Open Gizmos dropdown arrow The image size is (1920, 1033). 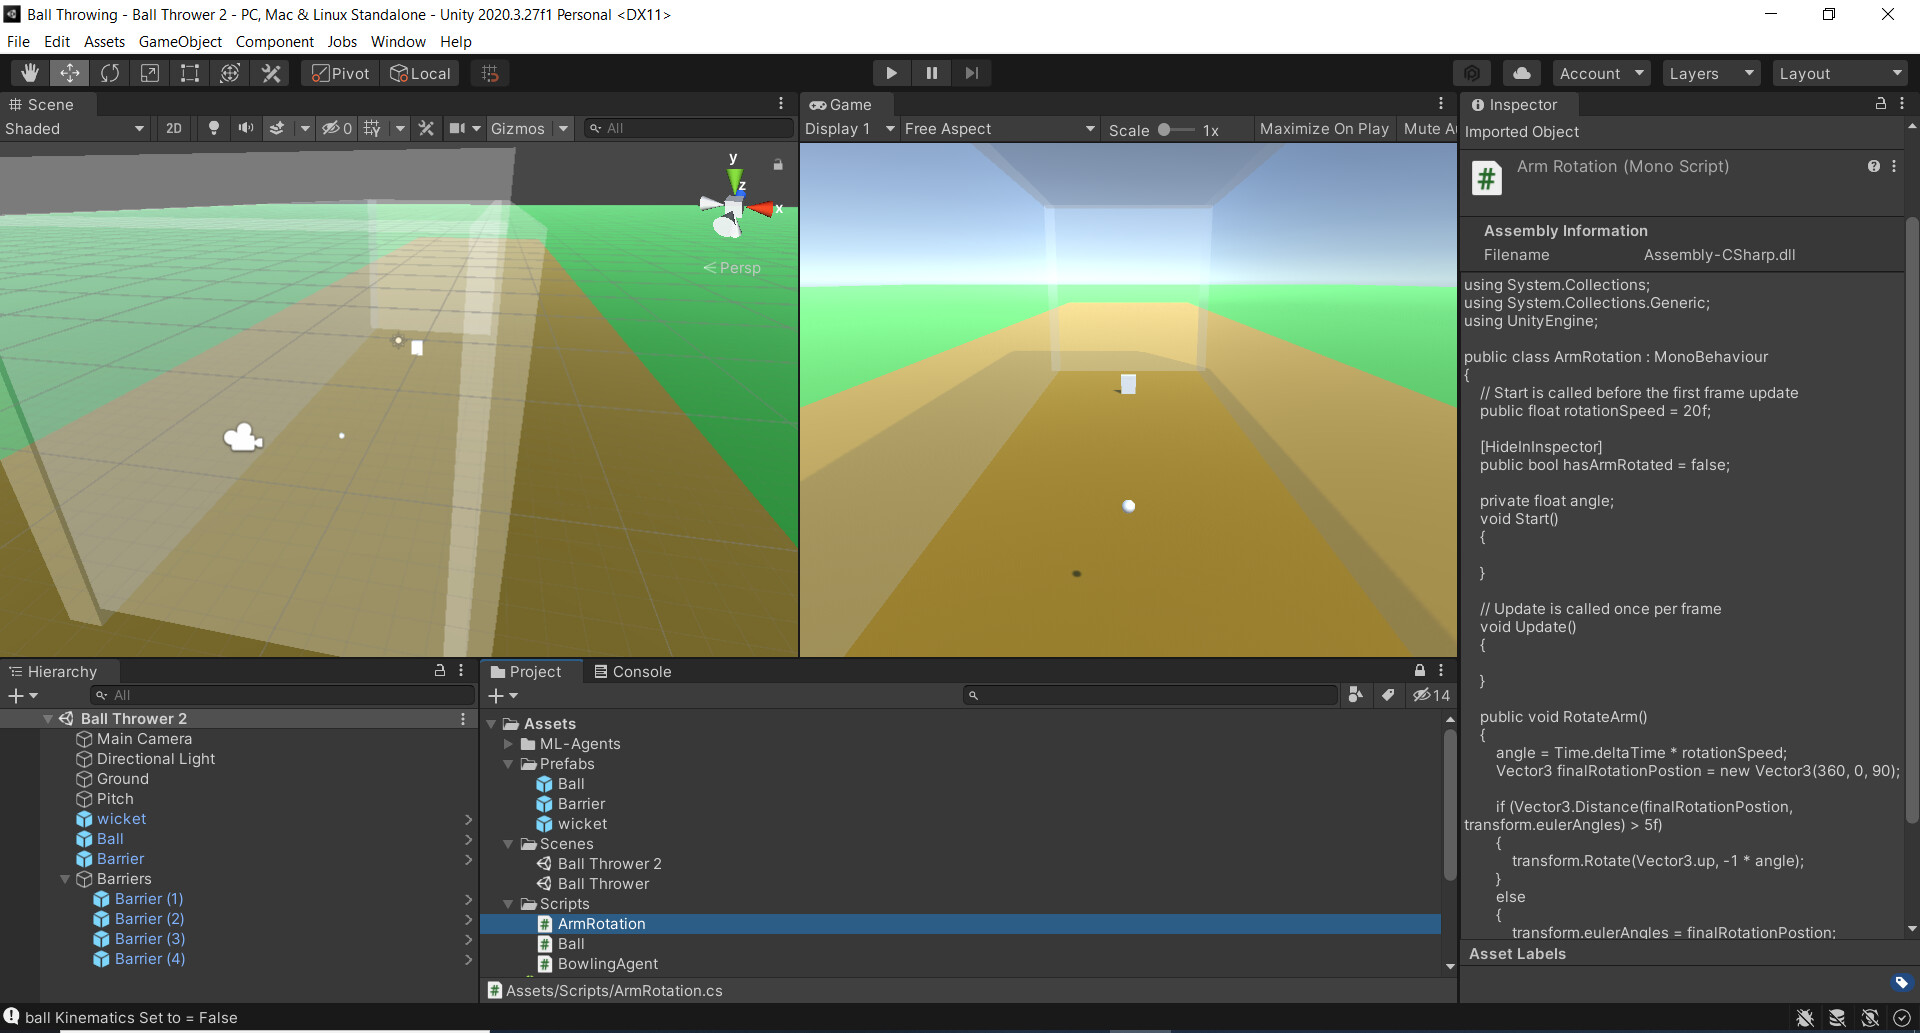point(563,128)
